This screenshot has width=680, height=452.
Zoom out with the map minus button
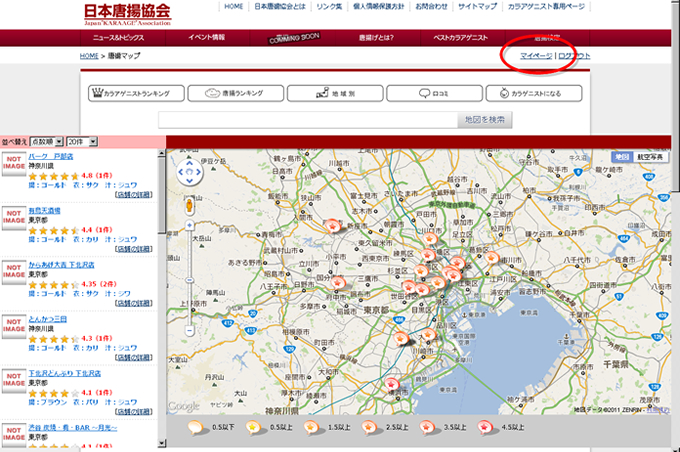[190, 331]
